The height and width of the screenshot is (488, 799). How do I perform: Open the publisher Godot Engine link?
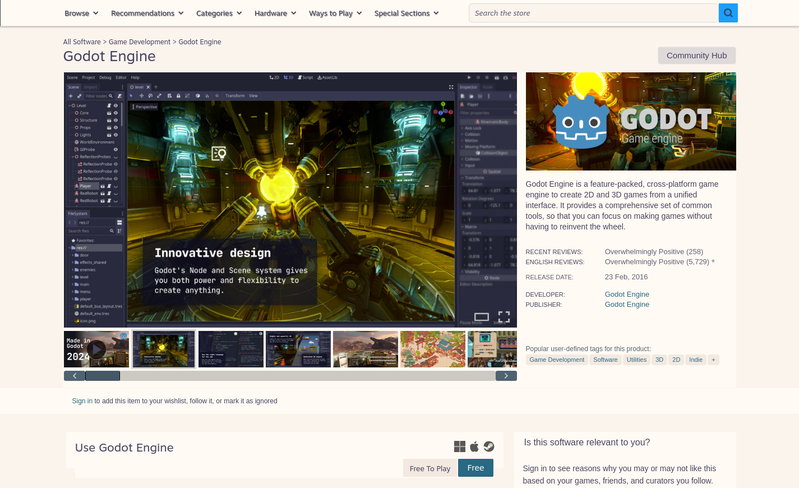tap(627, 305)
